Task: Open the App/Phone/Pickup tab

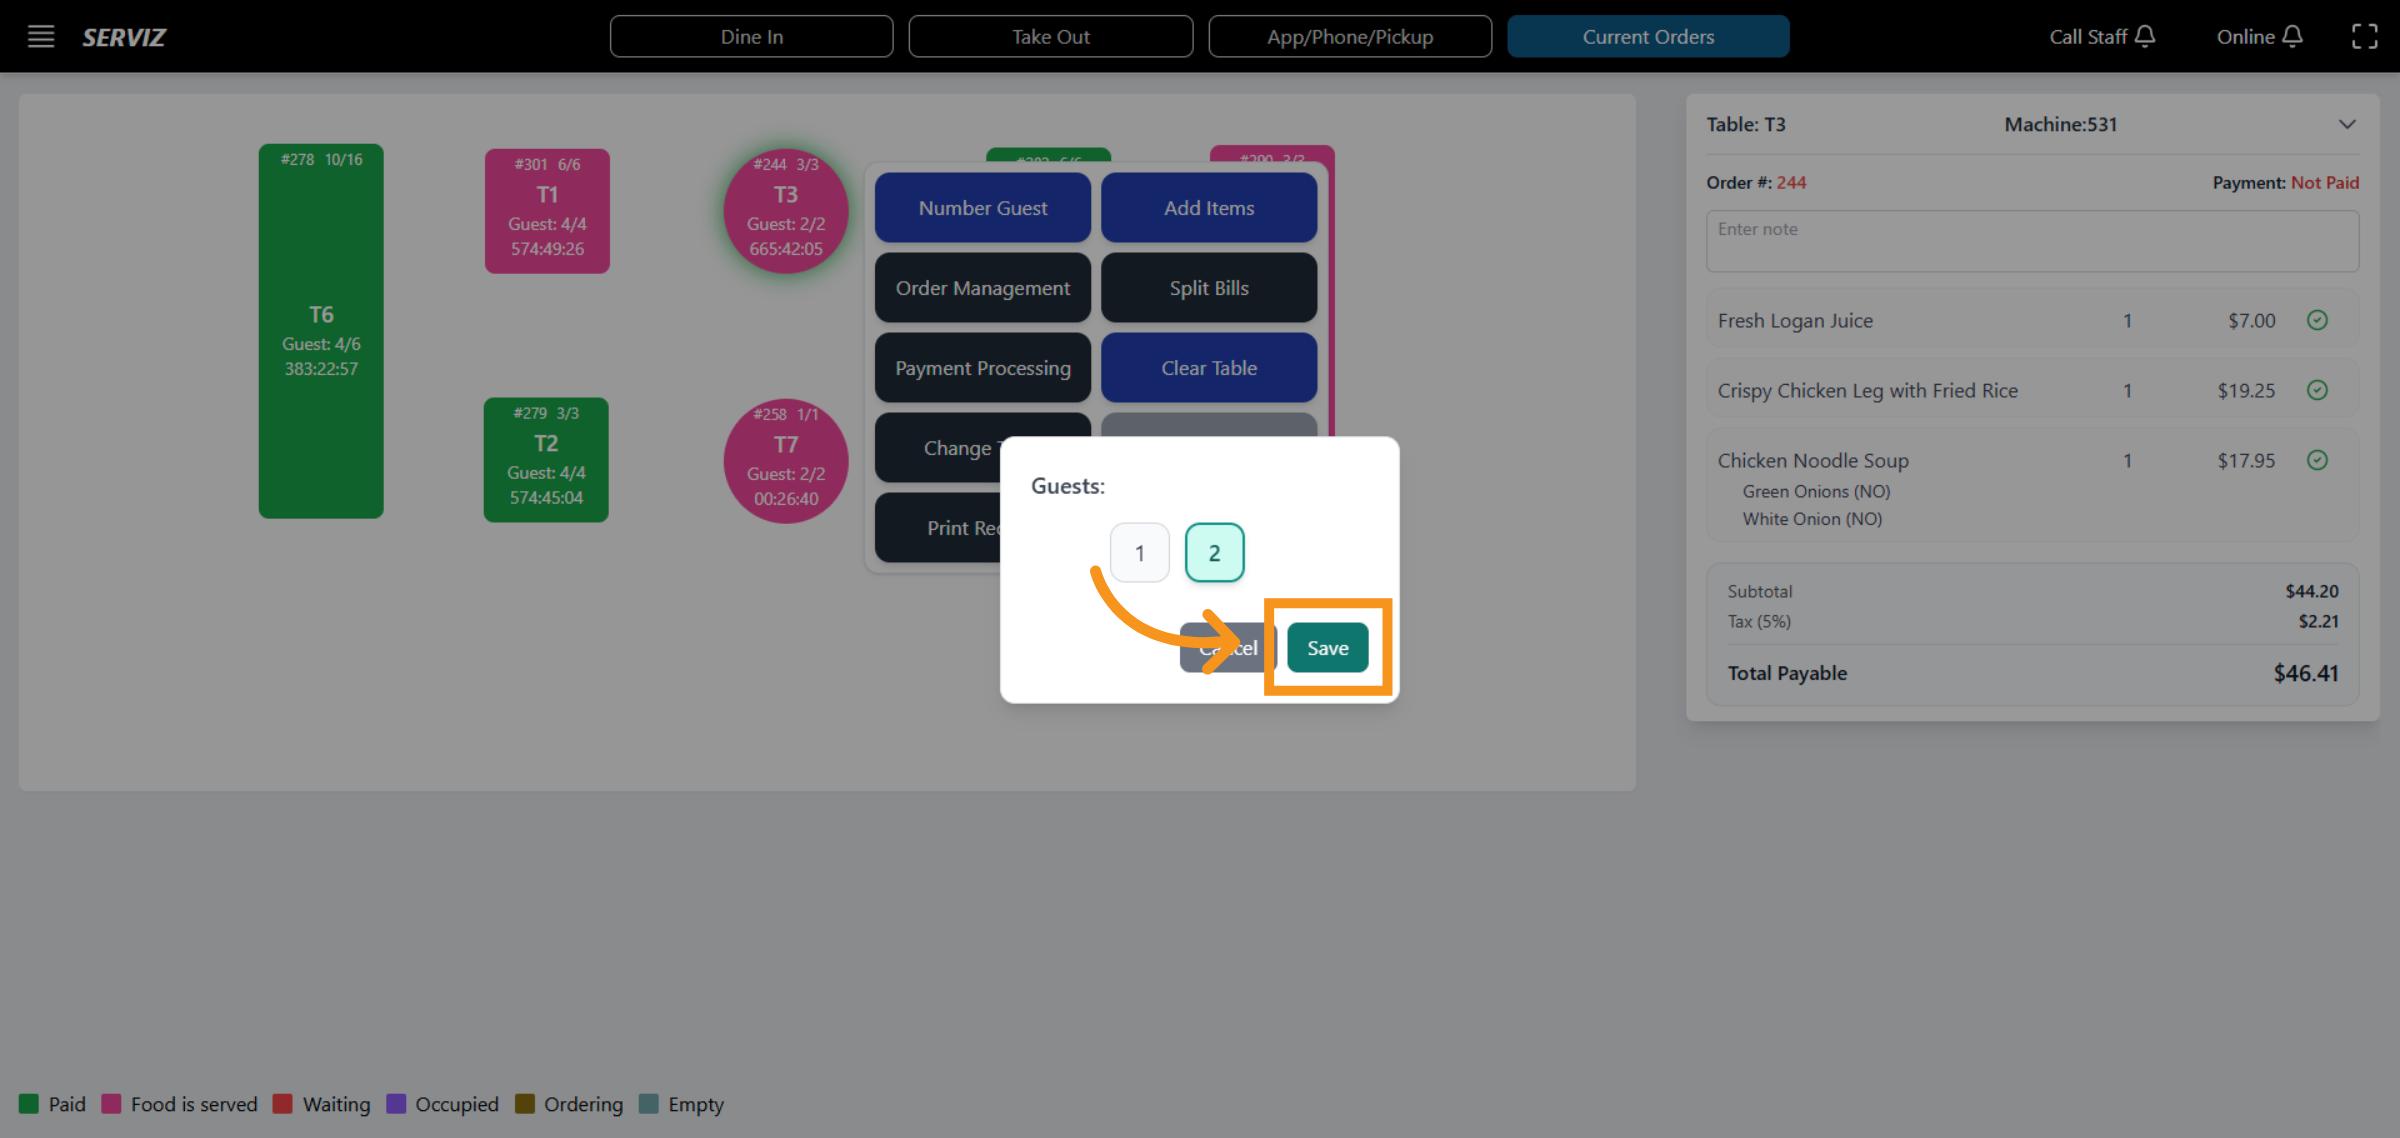Action: [x=1349, y=37]
